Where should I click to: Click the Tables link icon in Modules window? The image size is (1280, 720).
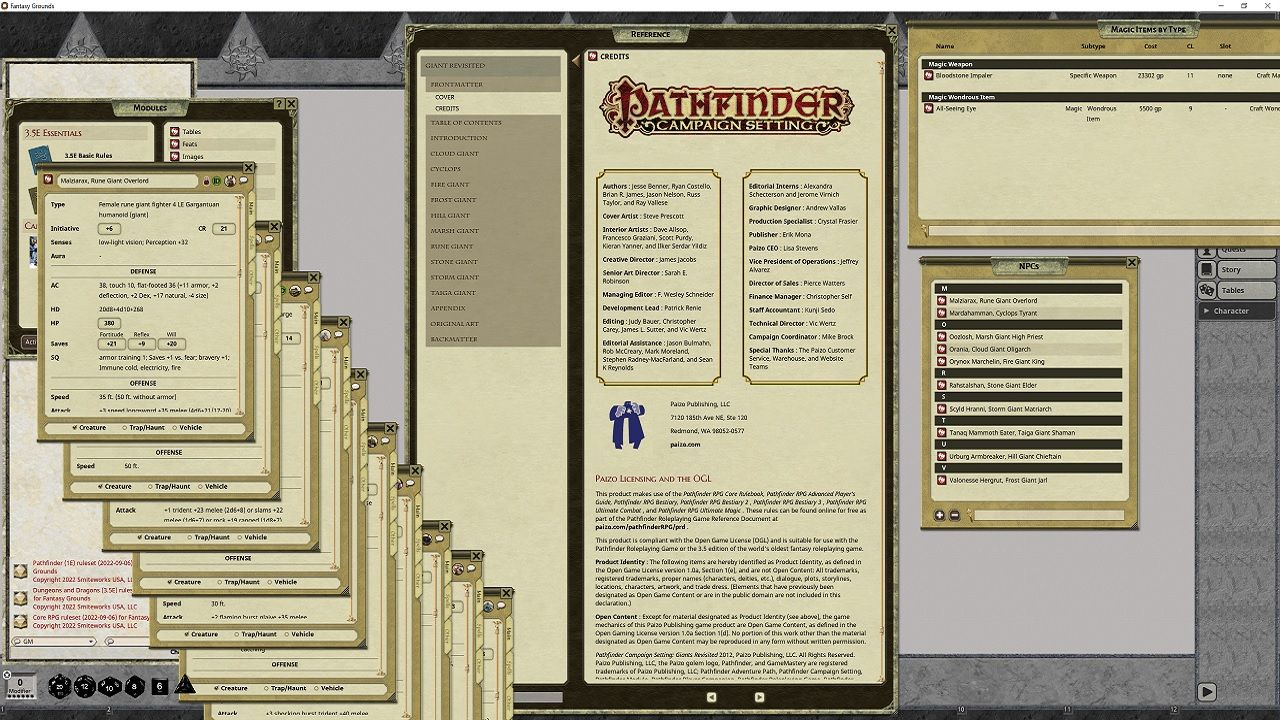pyautogui.click(x=174, y=132)
